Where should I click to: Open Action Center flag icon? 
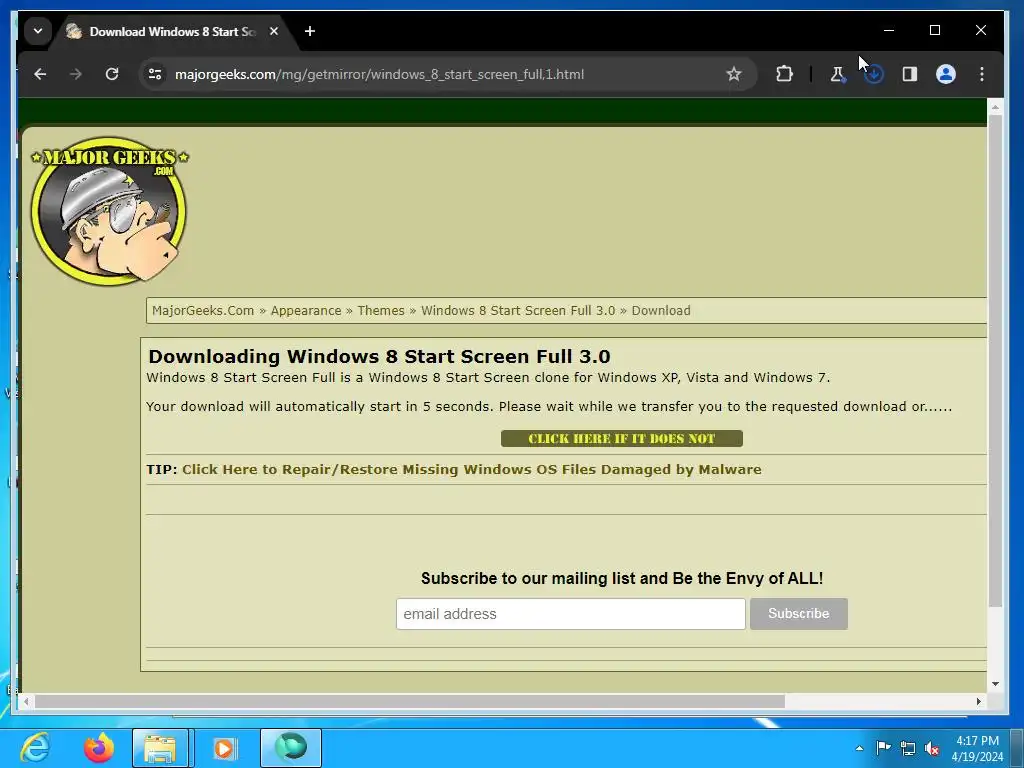[883, 748]
